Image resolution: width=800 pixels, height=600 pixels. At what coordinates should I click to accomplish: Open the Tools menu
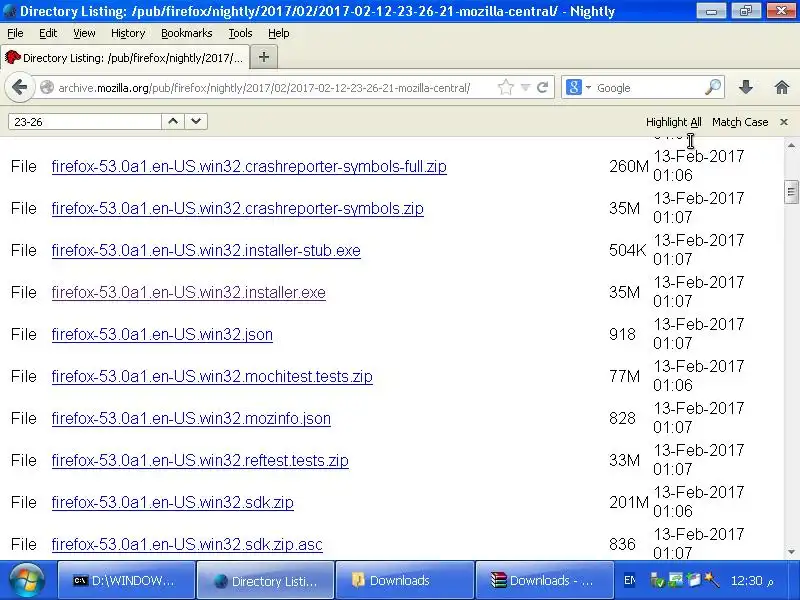click(240, 33)
